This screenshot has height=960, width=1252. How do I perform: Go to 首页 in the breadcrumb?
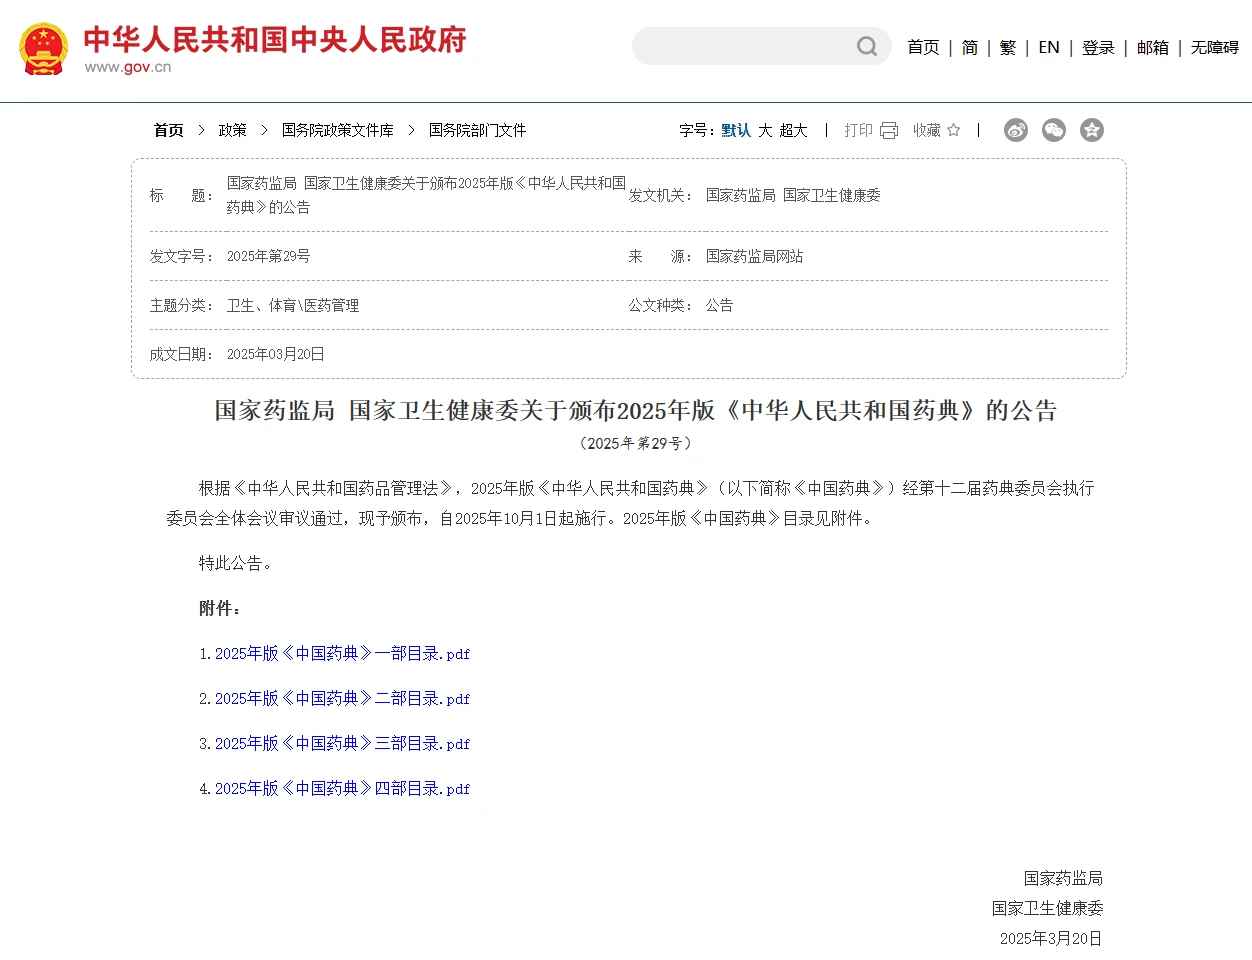click(169, 130)
